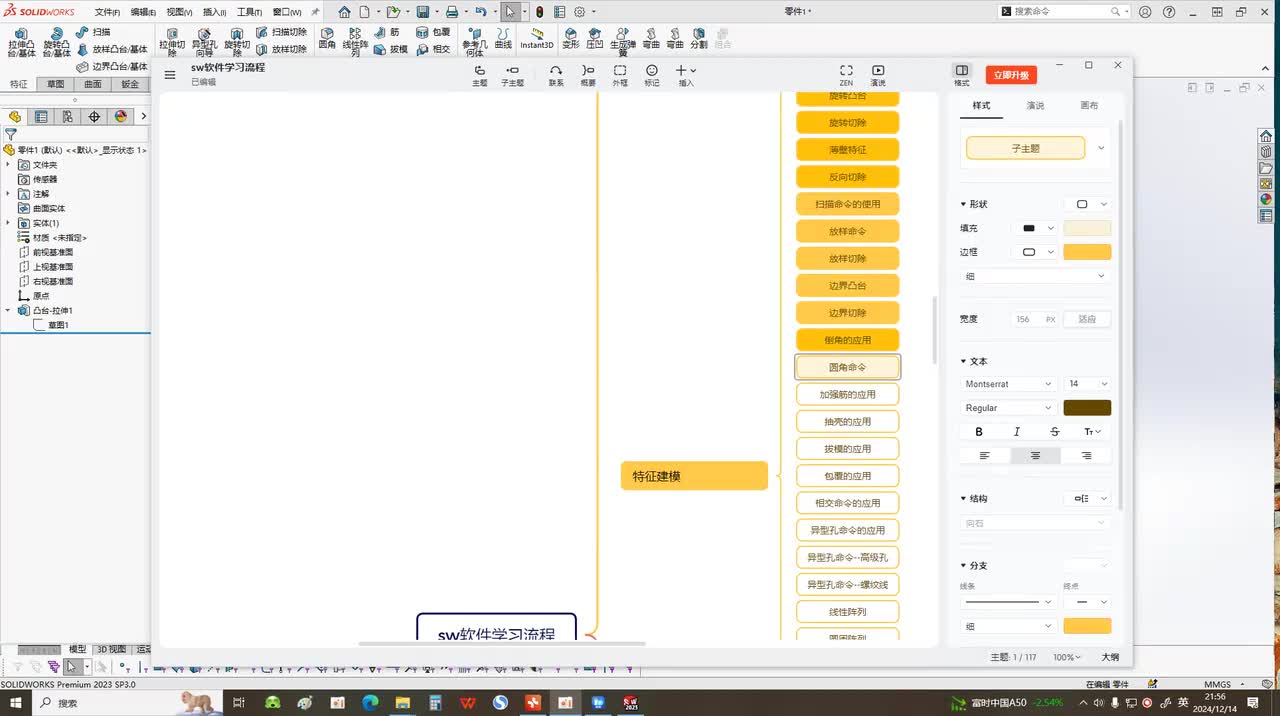Align text center in style panel
Viewport: 1280px width, 716px height.
click(1035, 456)
